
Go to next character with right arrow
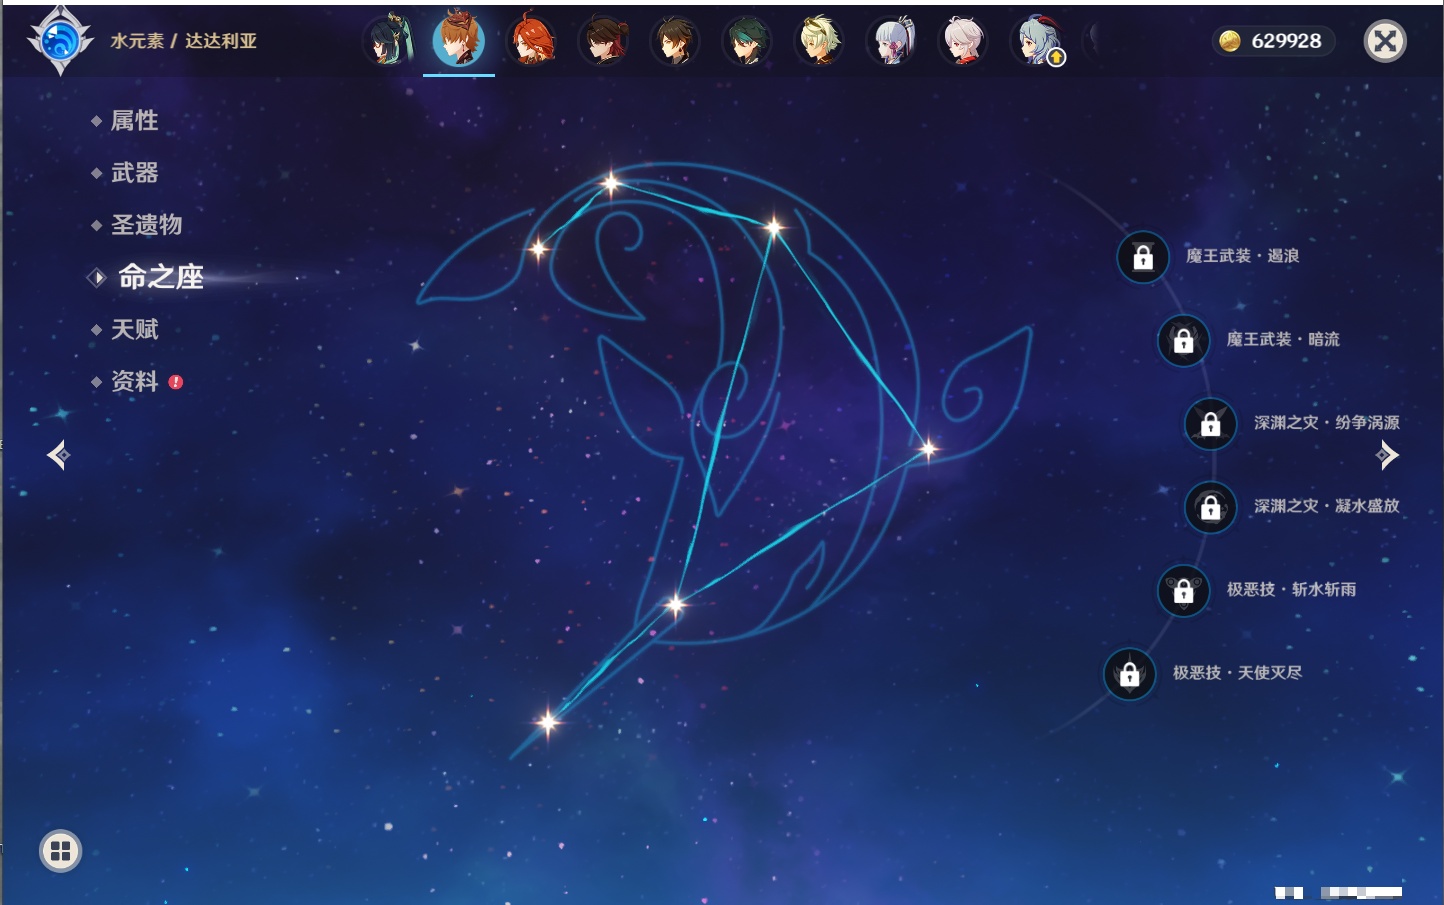pos(1387,455)
